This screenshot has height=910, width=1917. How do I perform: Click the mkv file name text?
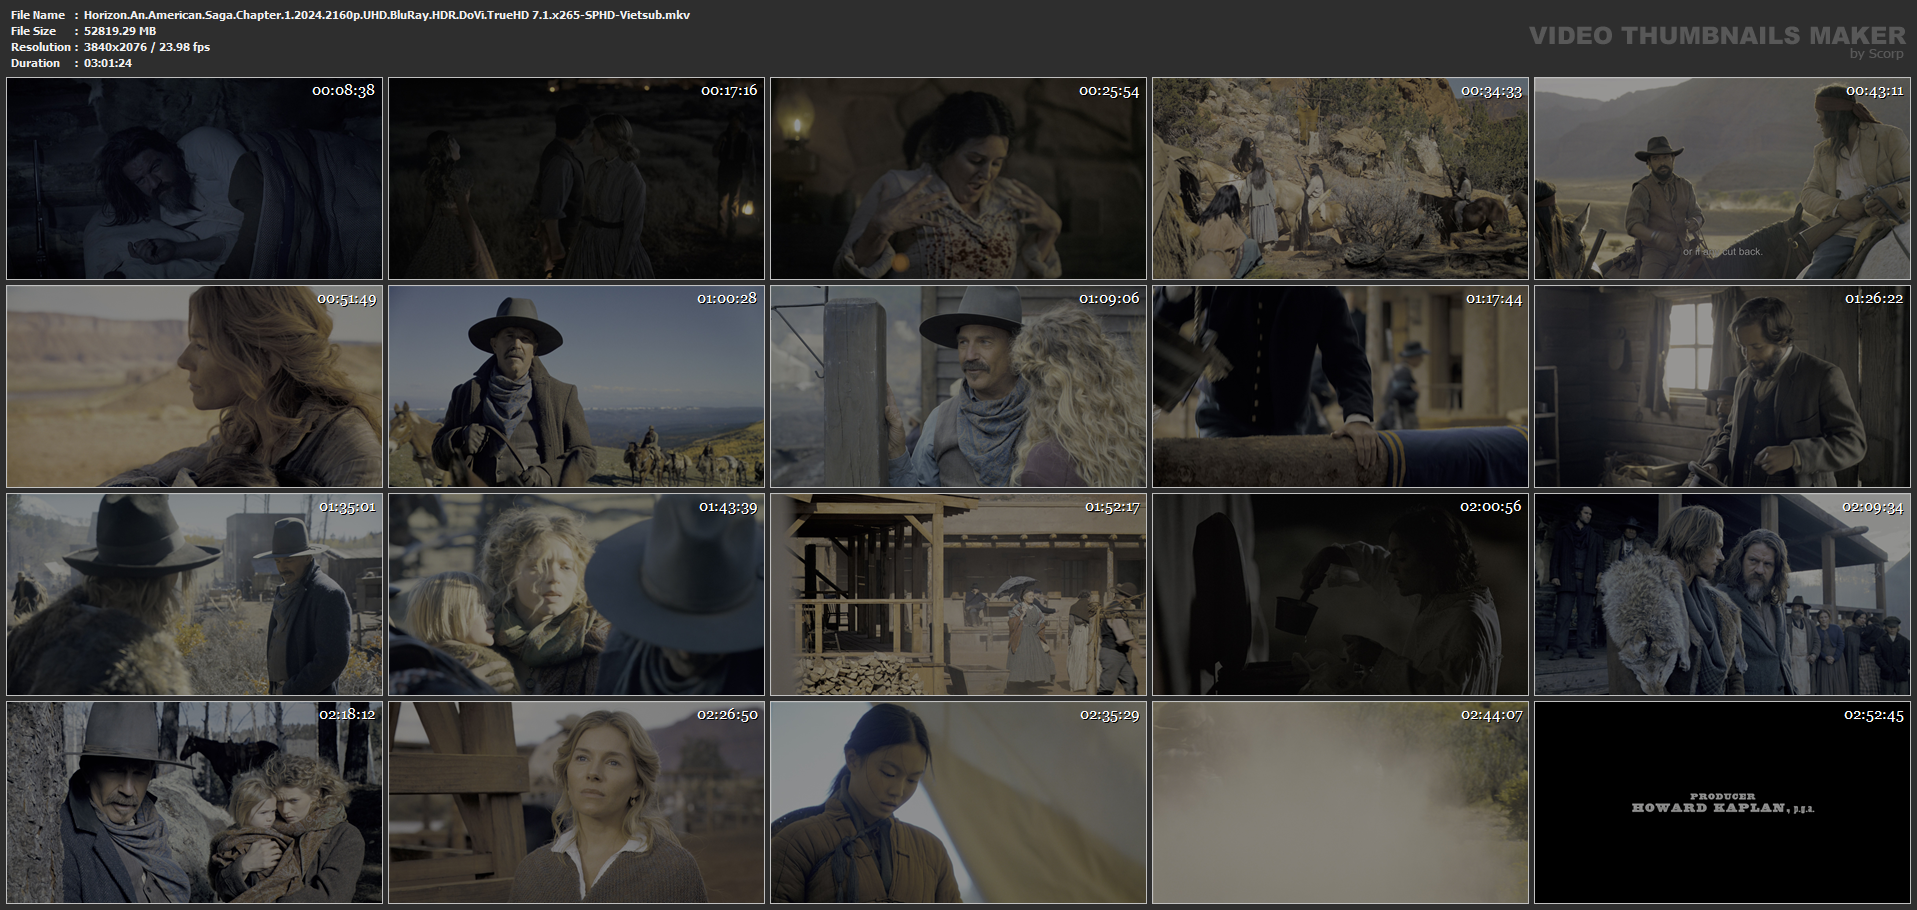point(387,15)
